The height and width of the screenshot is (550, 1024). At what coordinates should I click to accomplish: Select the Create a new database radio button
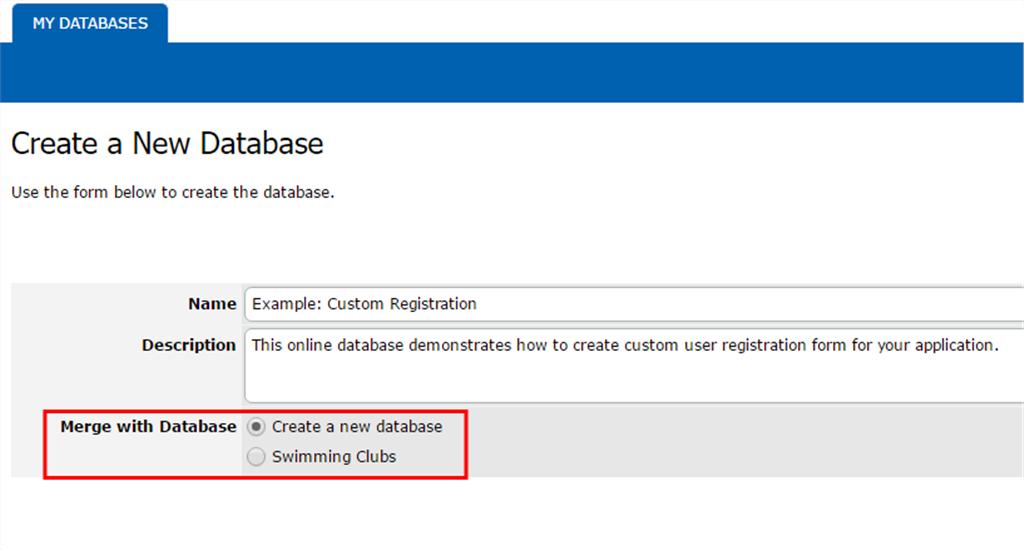point(256,427)
